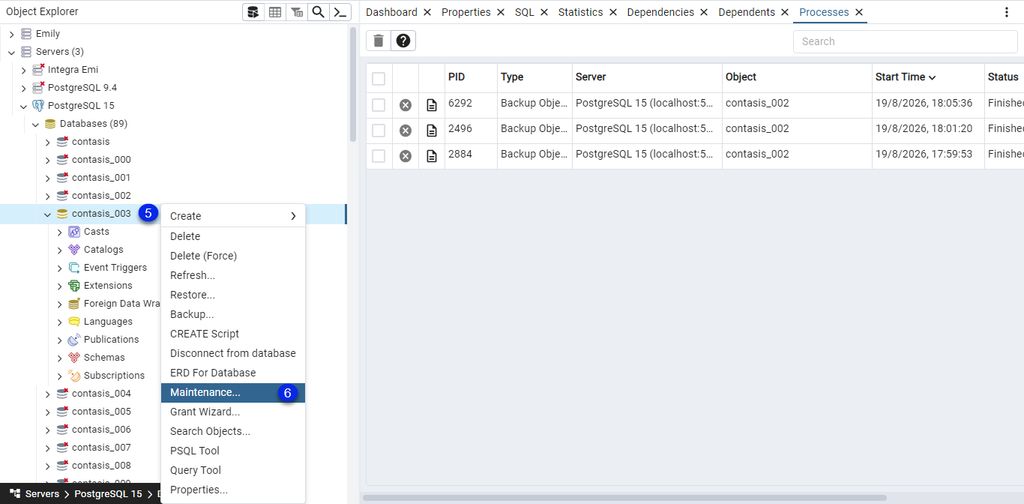Click the Casts node icon

74,232
